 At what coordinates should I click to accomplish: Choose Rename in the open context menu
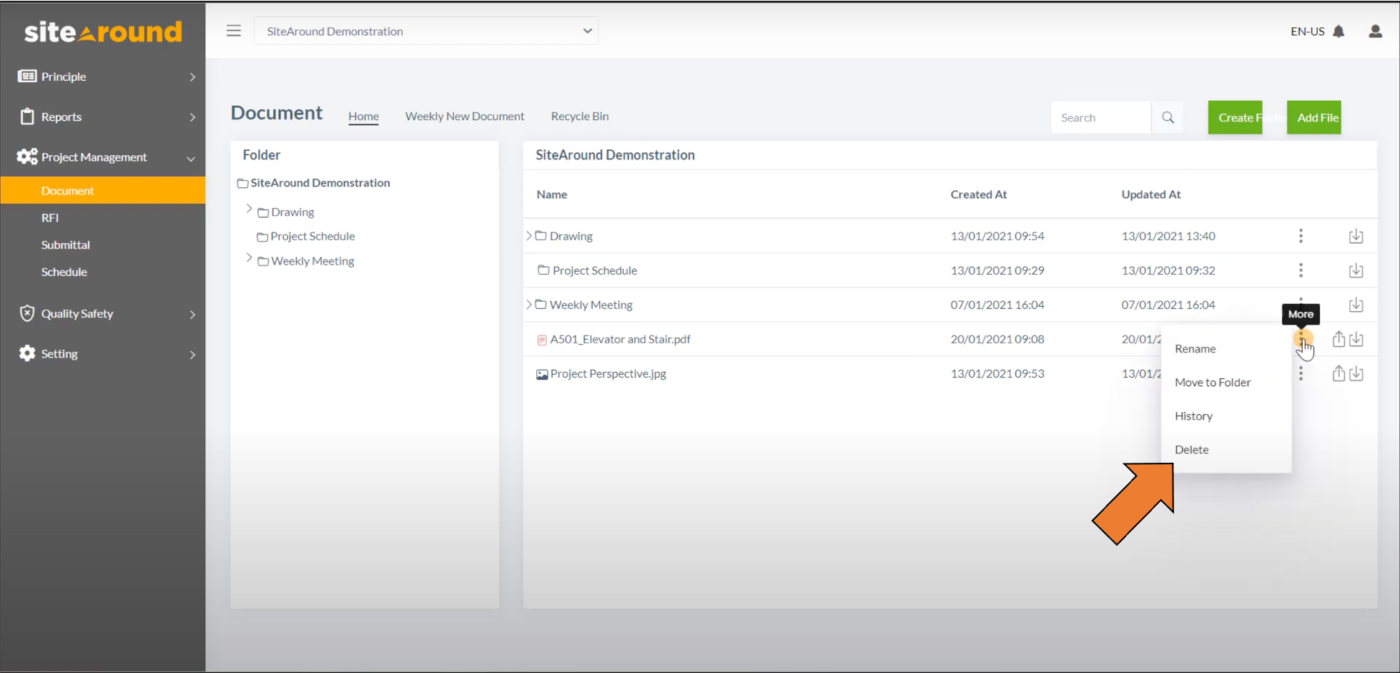coord(1195,348)
